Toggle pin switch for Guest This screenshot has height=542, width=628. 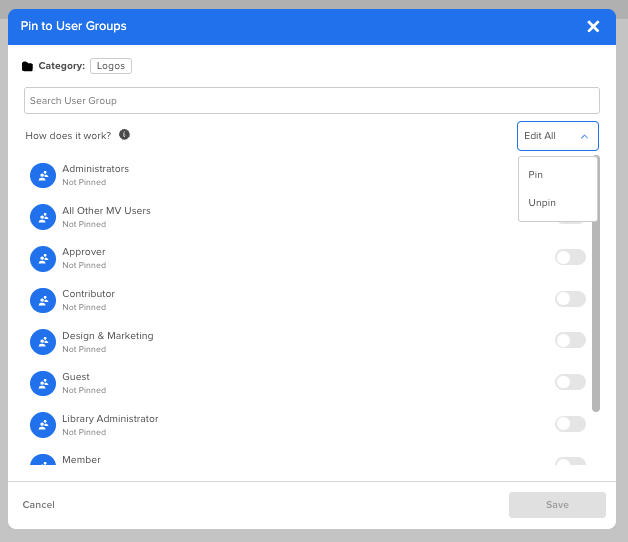[x=570, y=382]
